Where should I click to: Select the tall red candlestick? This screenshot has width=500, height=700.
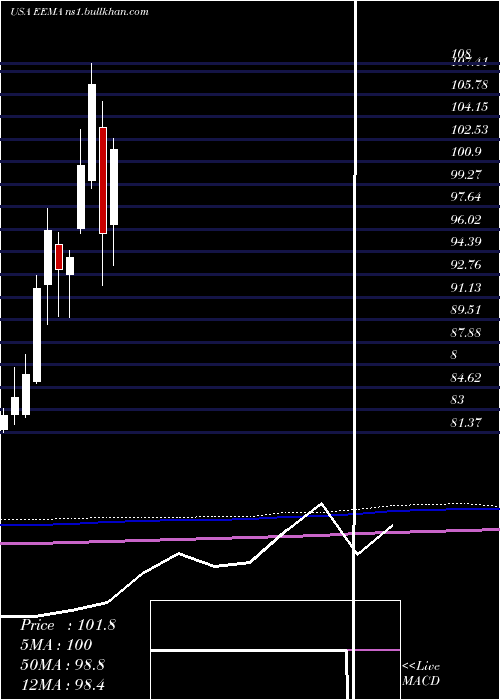pyautogui.click(x=103, y=180)
